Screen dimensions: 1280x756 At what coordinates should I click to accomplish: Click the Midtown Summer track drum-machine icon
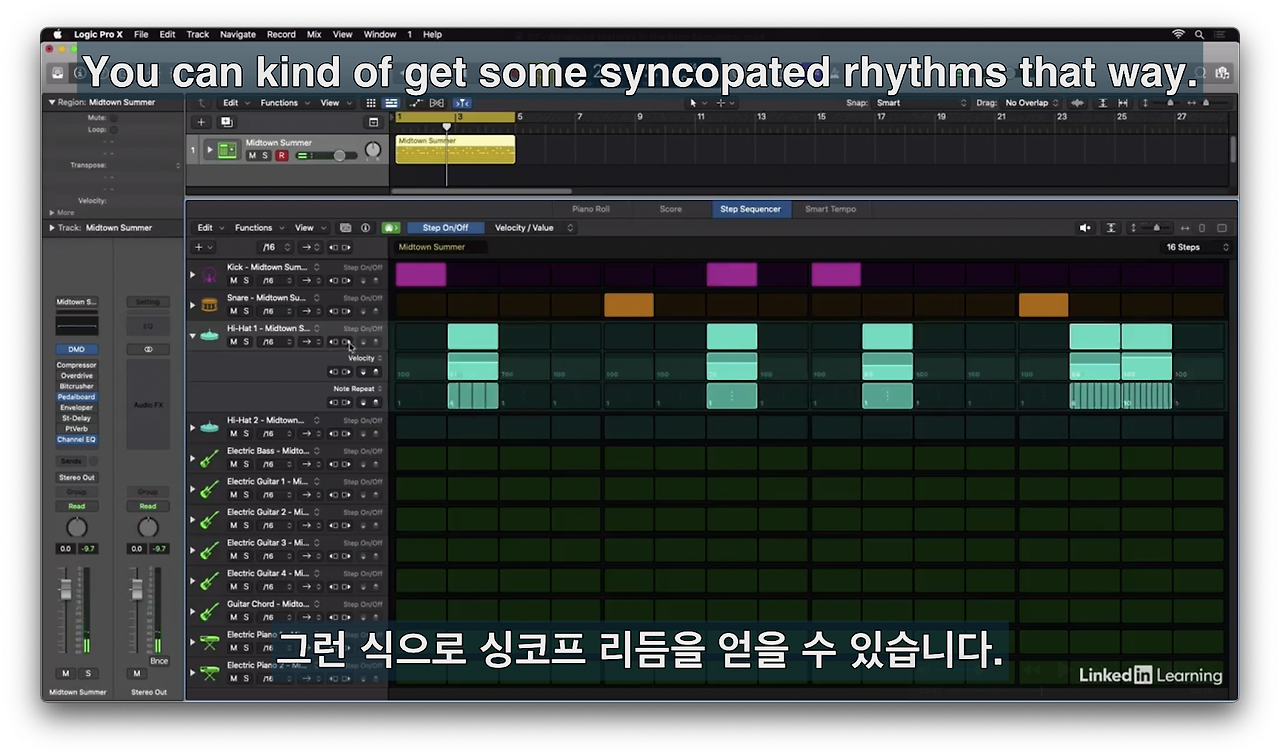pyautogui.click(x=227, y=150)
